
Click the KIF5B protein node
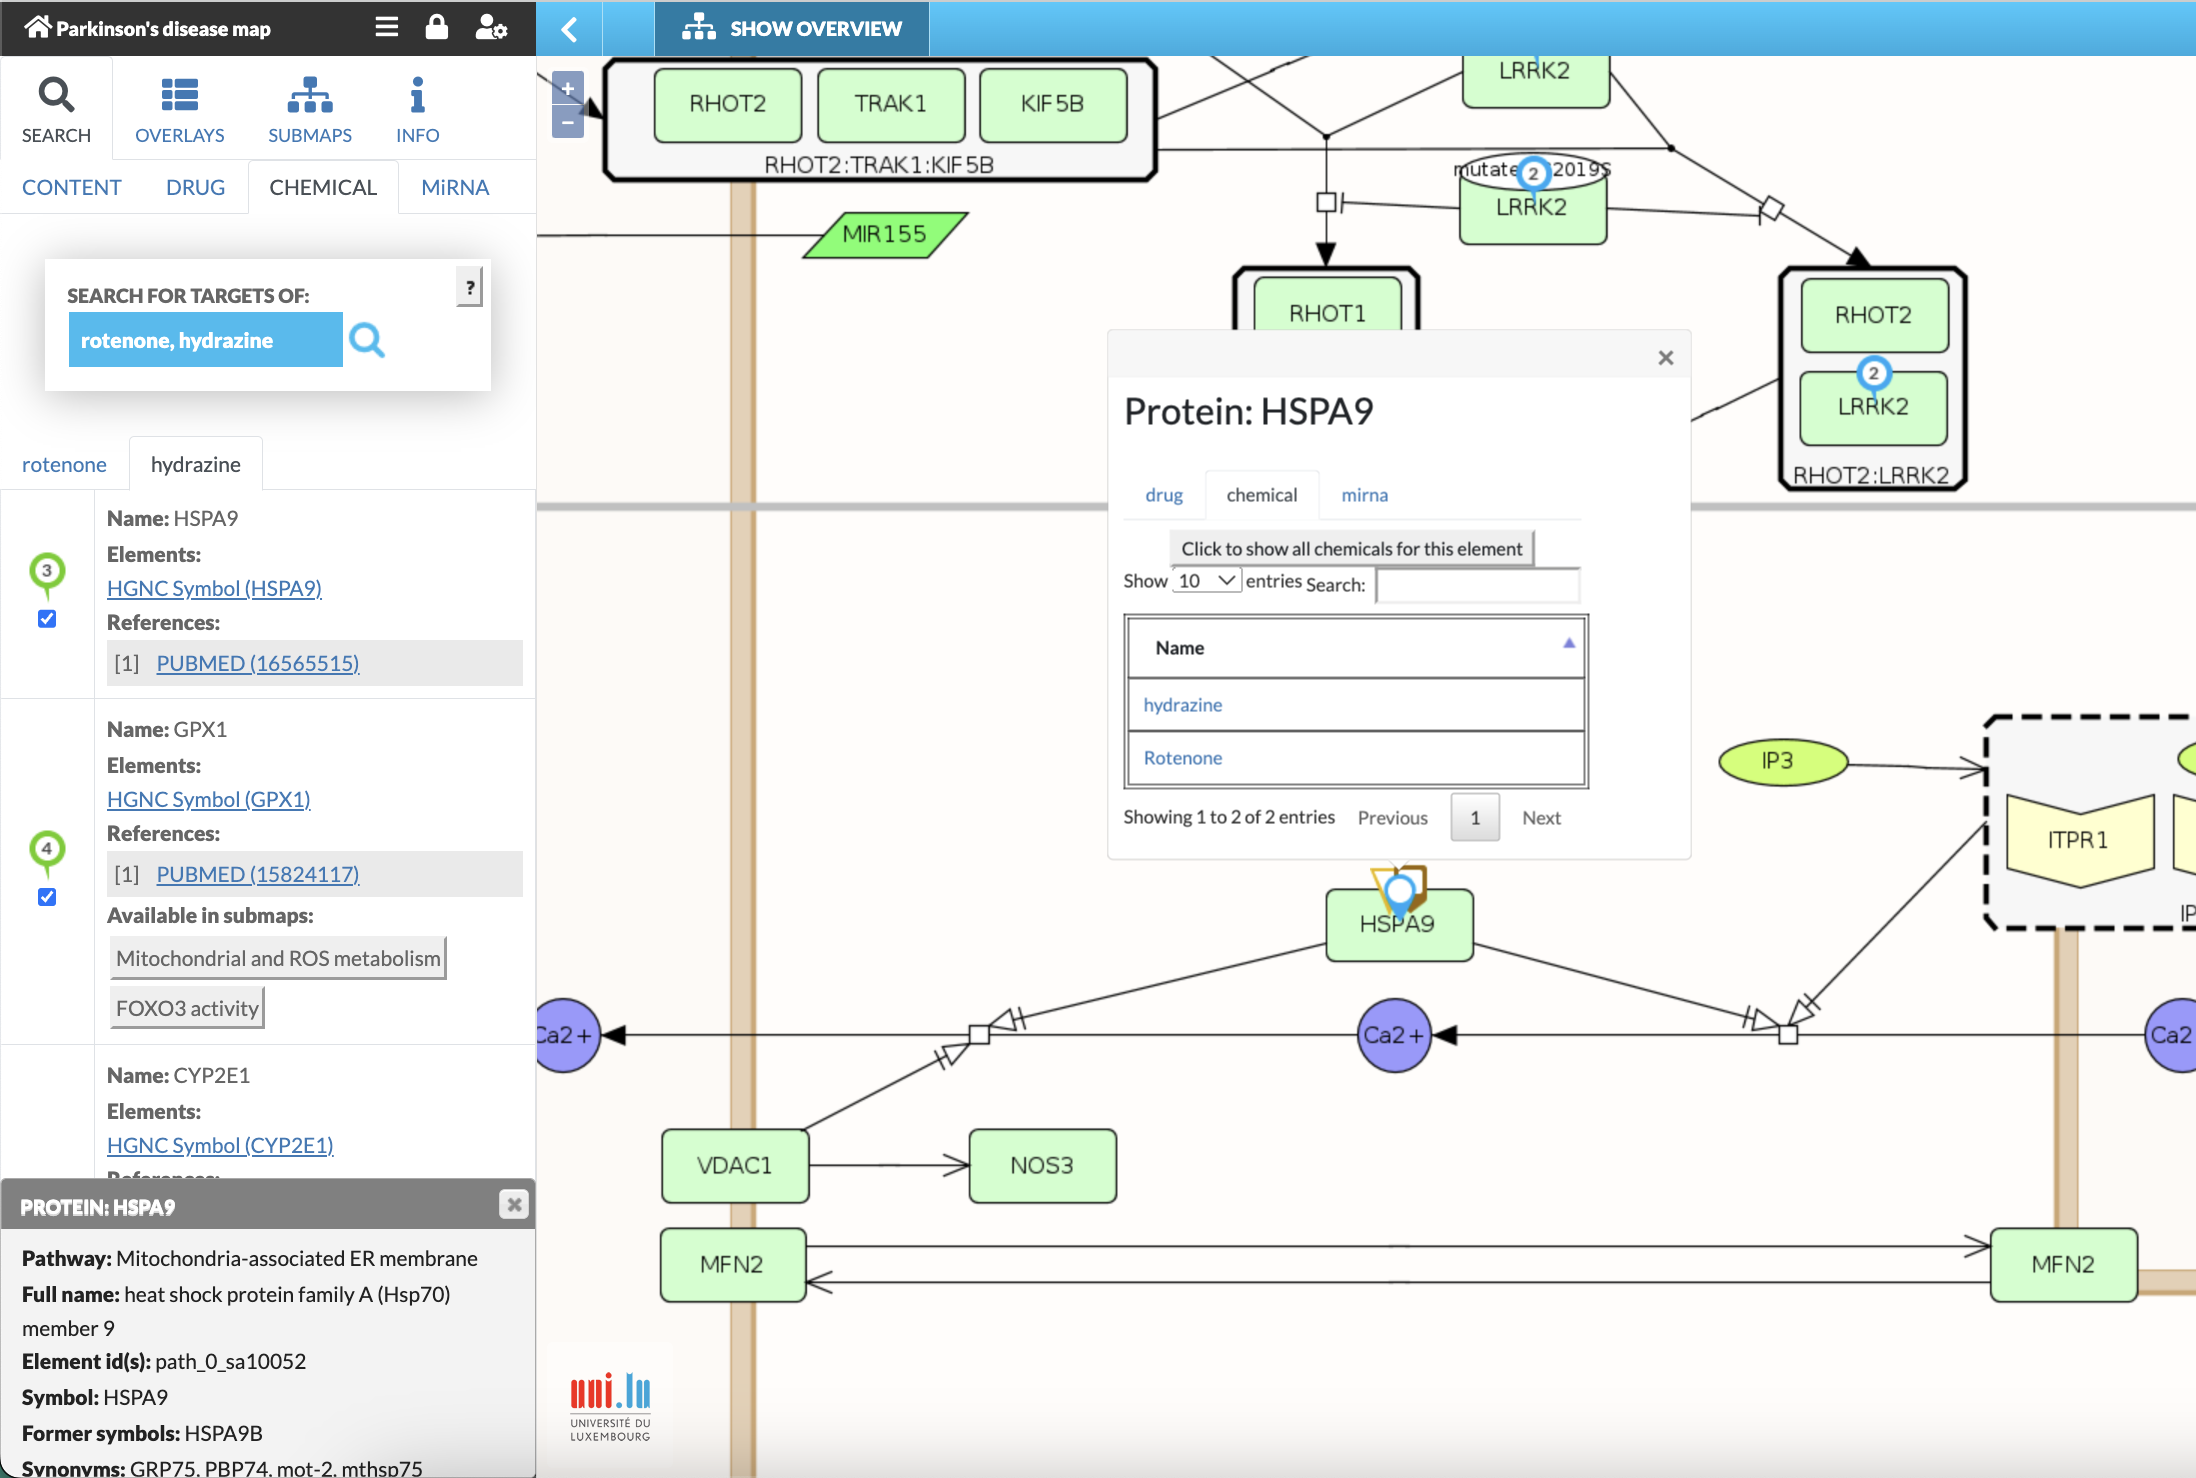(x=1053, y=104)
